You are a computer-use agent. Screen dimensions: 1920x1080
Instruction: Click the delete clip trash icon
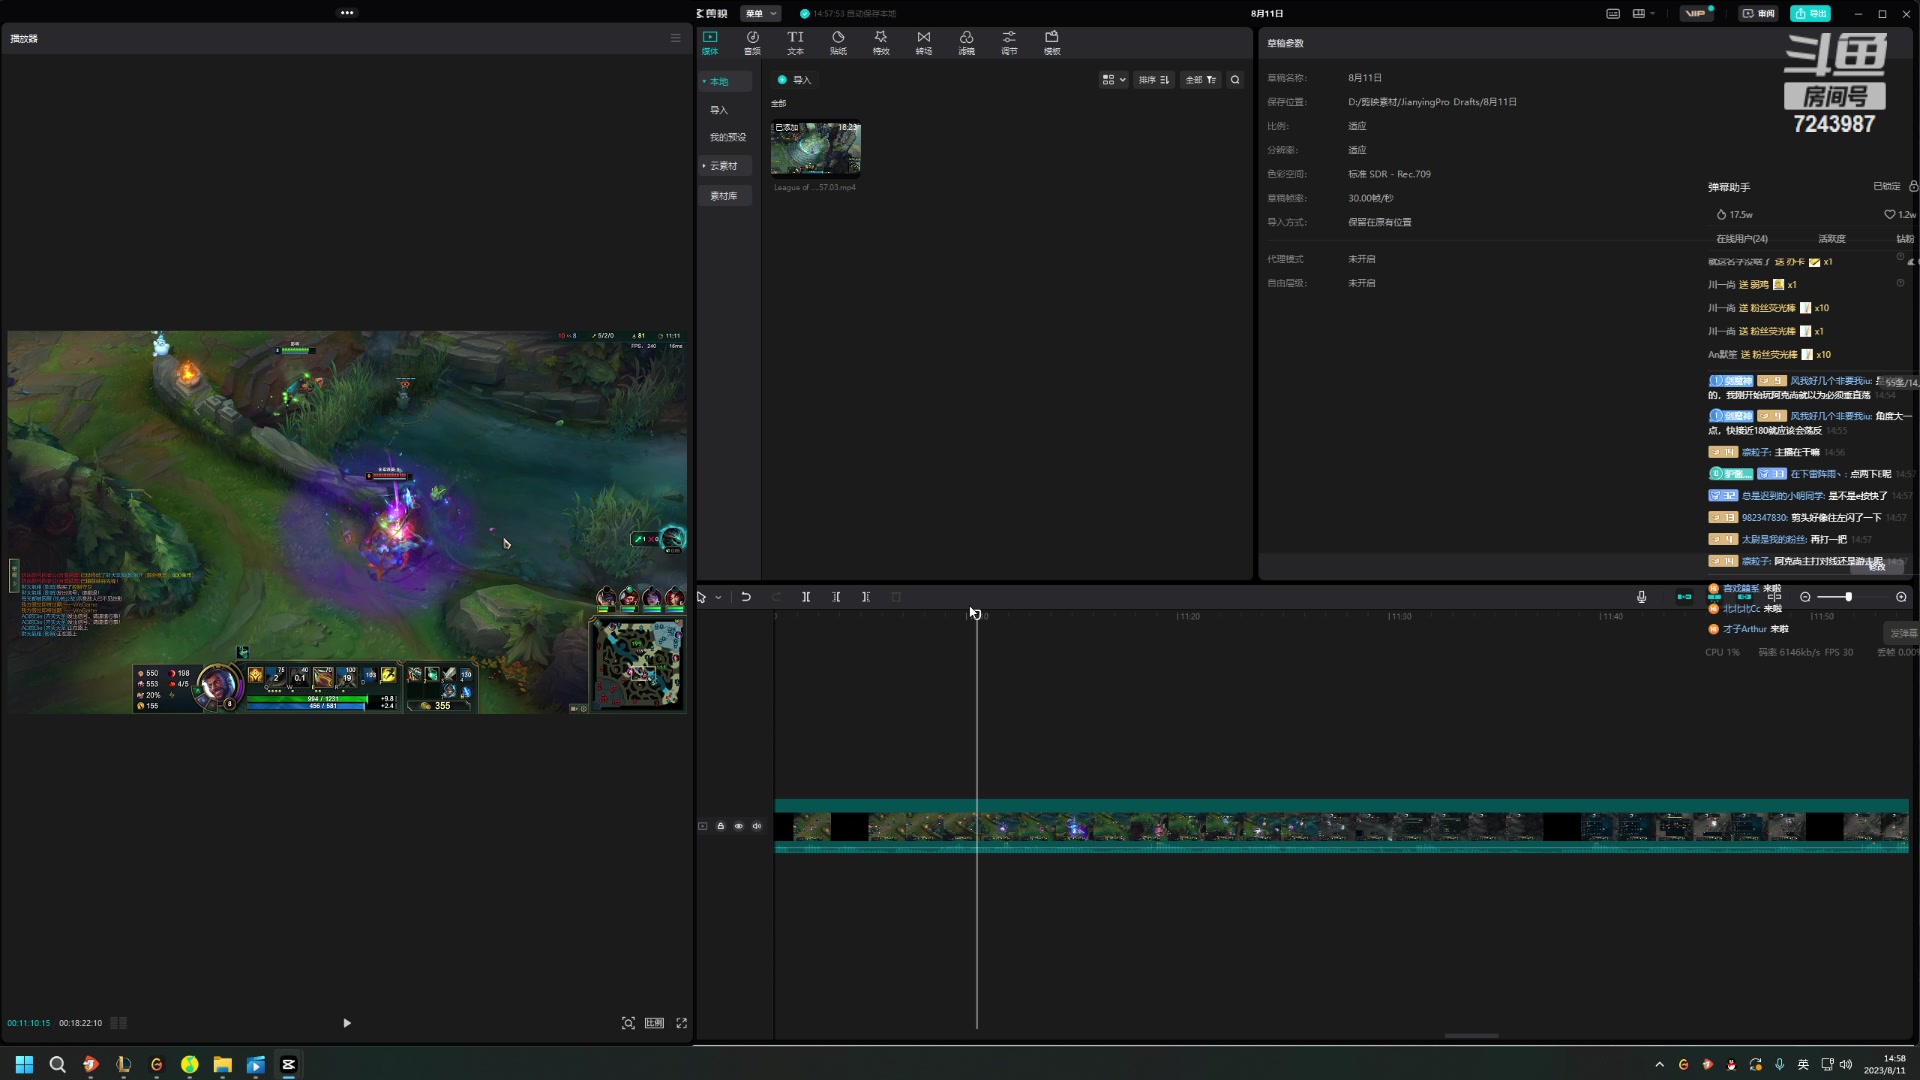pyautogui.click(x=896, y=597)
